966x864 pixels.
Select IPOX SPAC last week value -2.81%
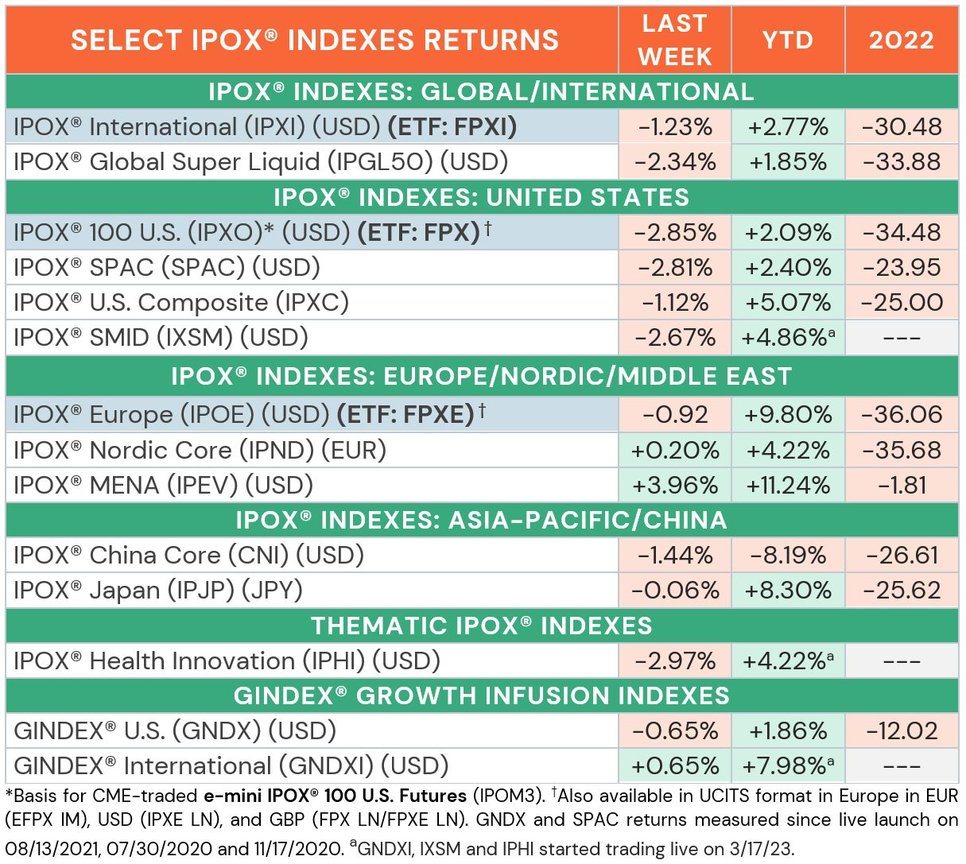[675, 268]
